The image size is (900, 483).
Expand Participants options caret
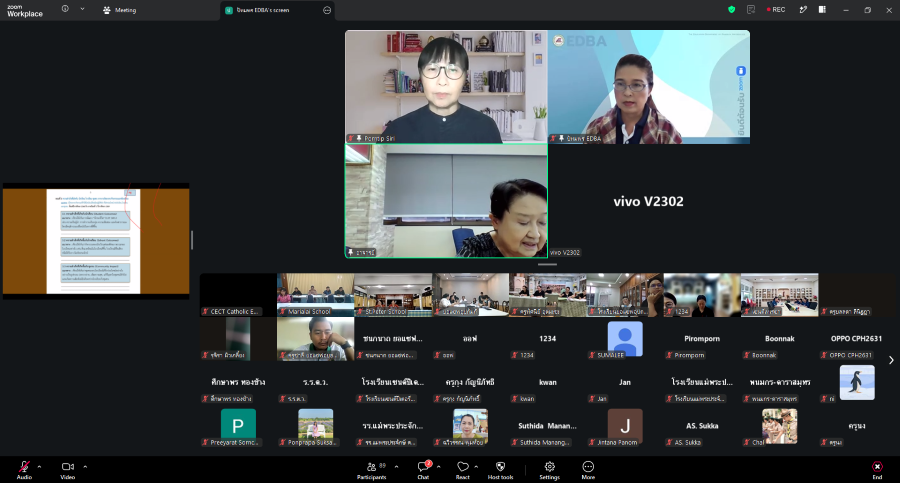(396, 466)
